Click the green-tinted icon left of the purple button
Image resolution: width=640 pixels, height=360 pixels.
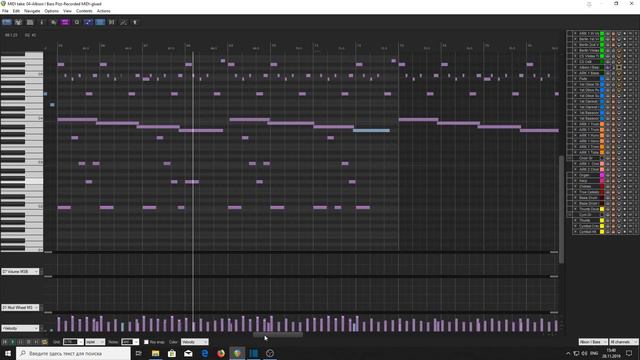coord(53,22)
